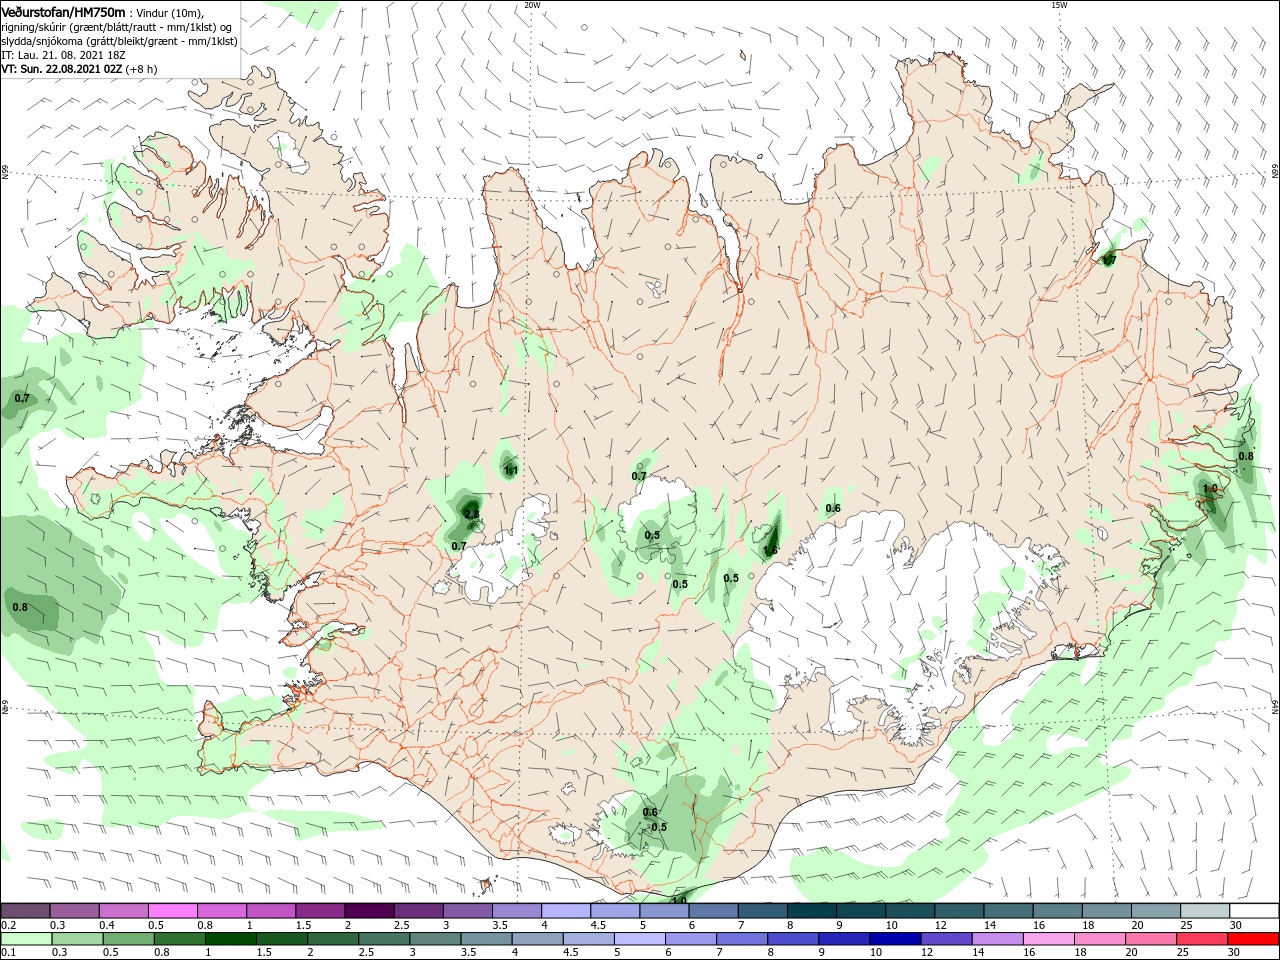Viewport: 1280px width, 960px height.
Task: Click the 20W longitude label
Action: coord(531,5)
